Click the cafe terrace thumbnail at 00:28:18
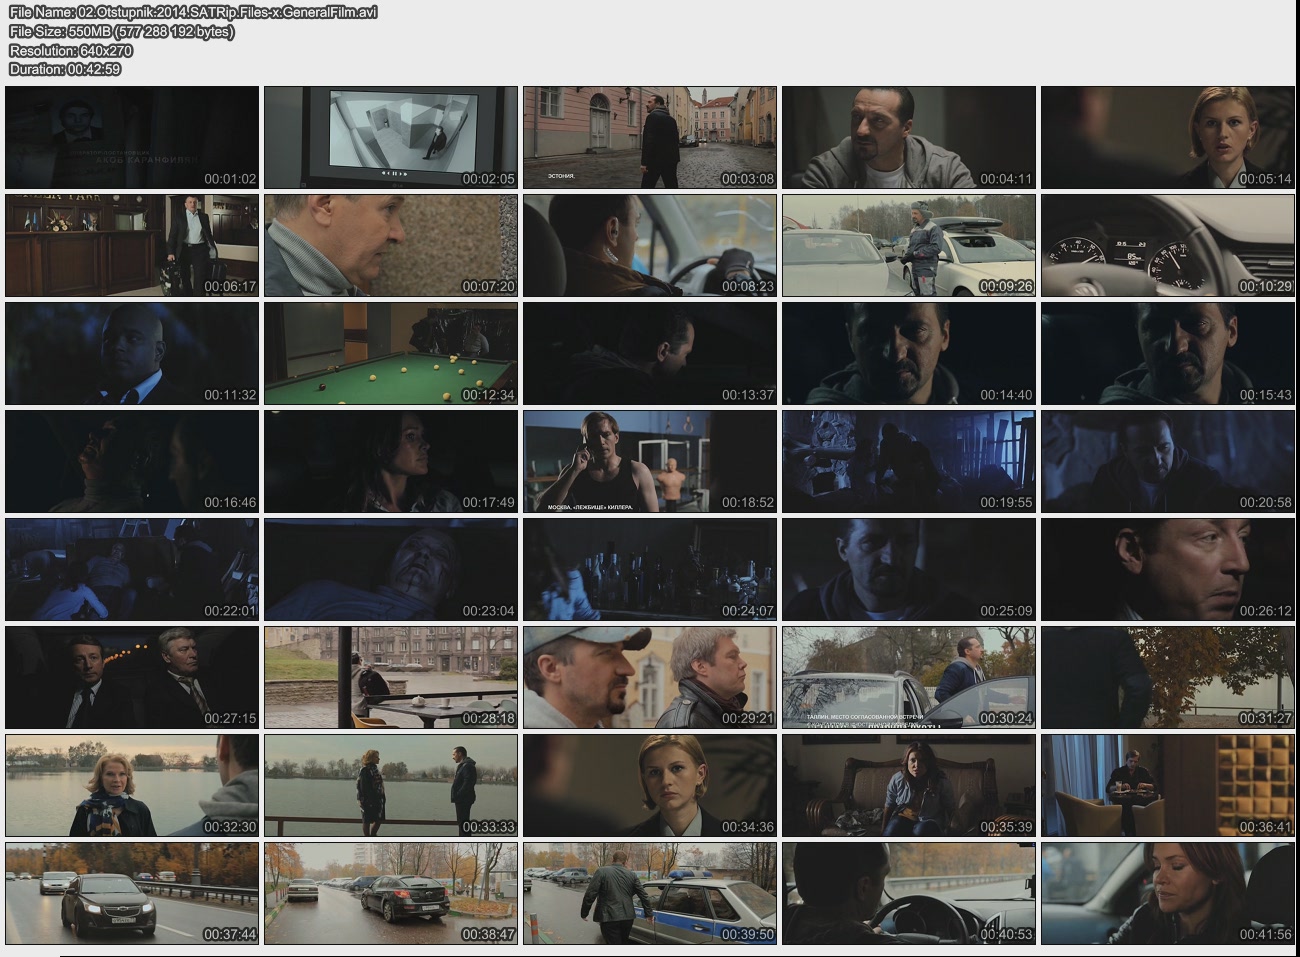Image resolution: width=1300 pixels, height=957 pixels. (x=391, y=677)
